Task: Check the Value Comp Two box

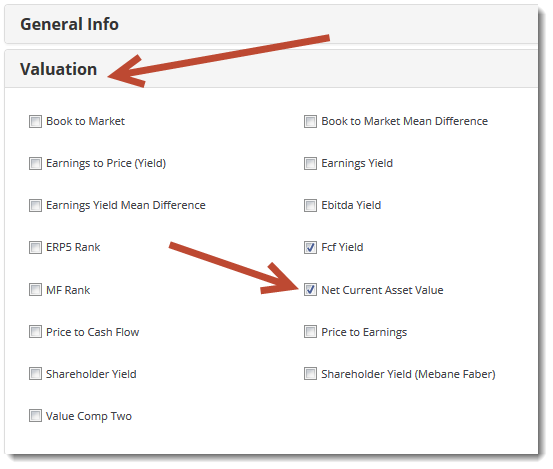Action: coord(35,416)
